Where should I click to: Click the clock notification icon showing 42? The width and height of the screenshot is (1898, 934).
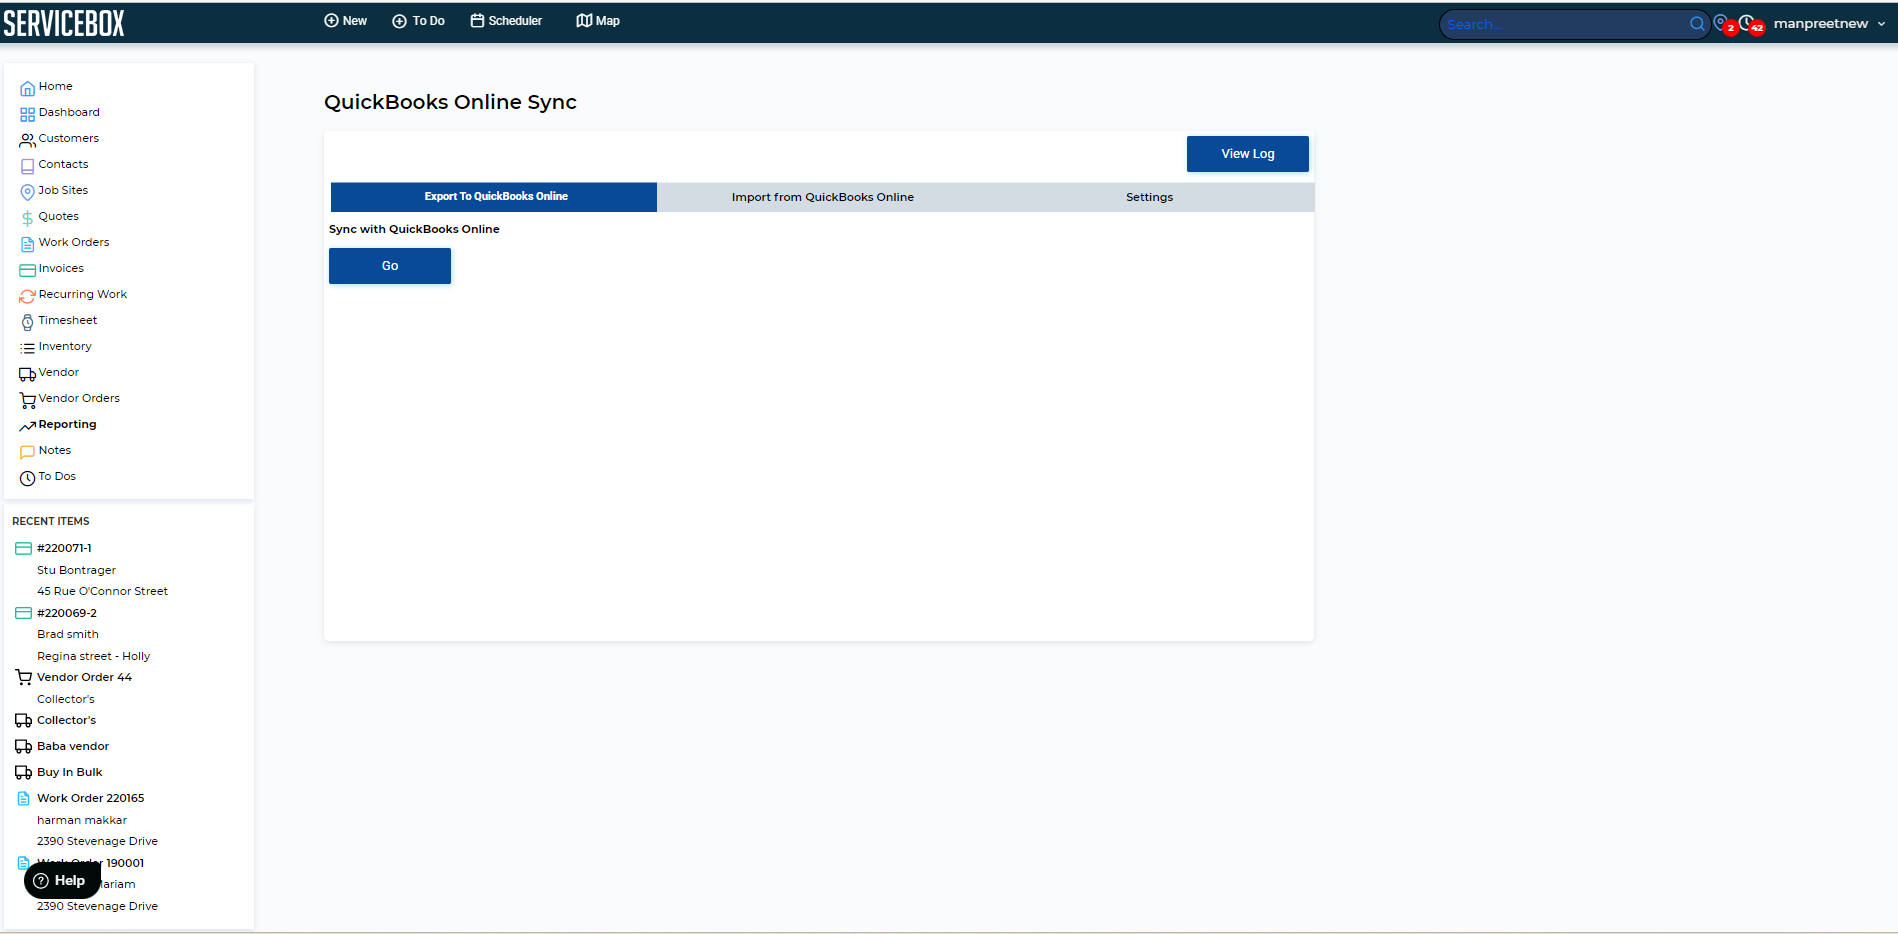point(1747,22)
